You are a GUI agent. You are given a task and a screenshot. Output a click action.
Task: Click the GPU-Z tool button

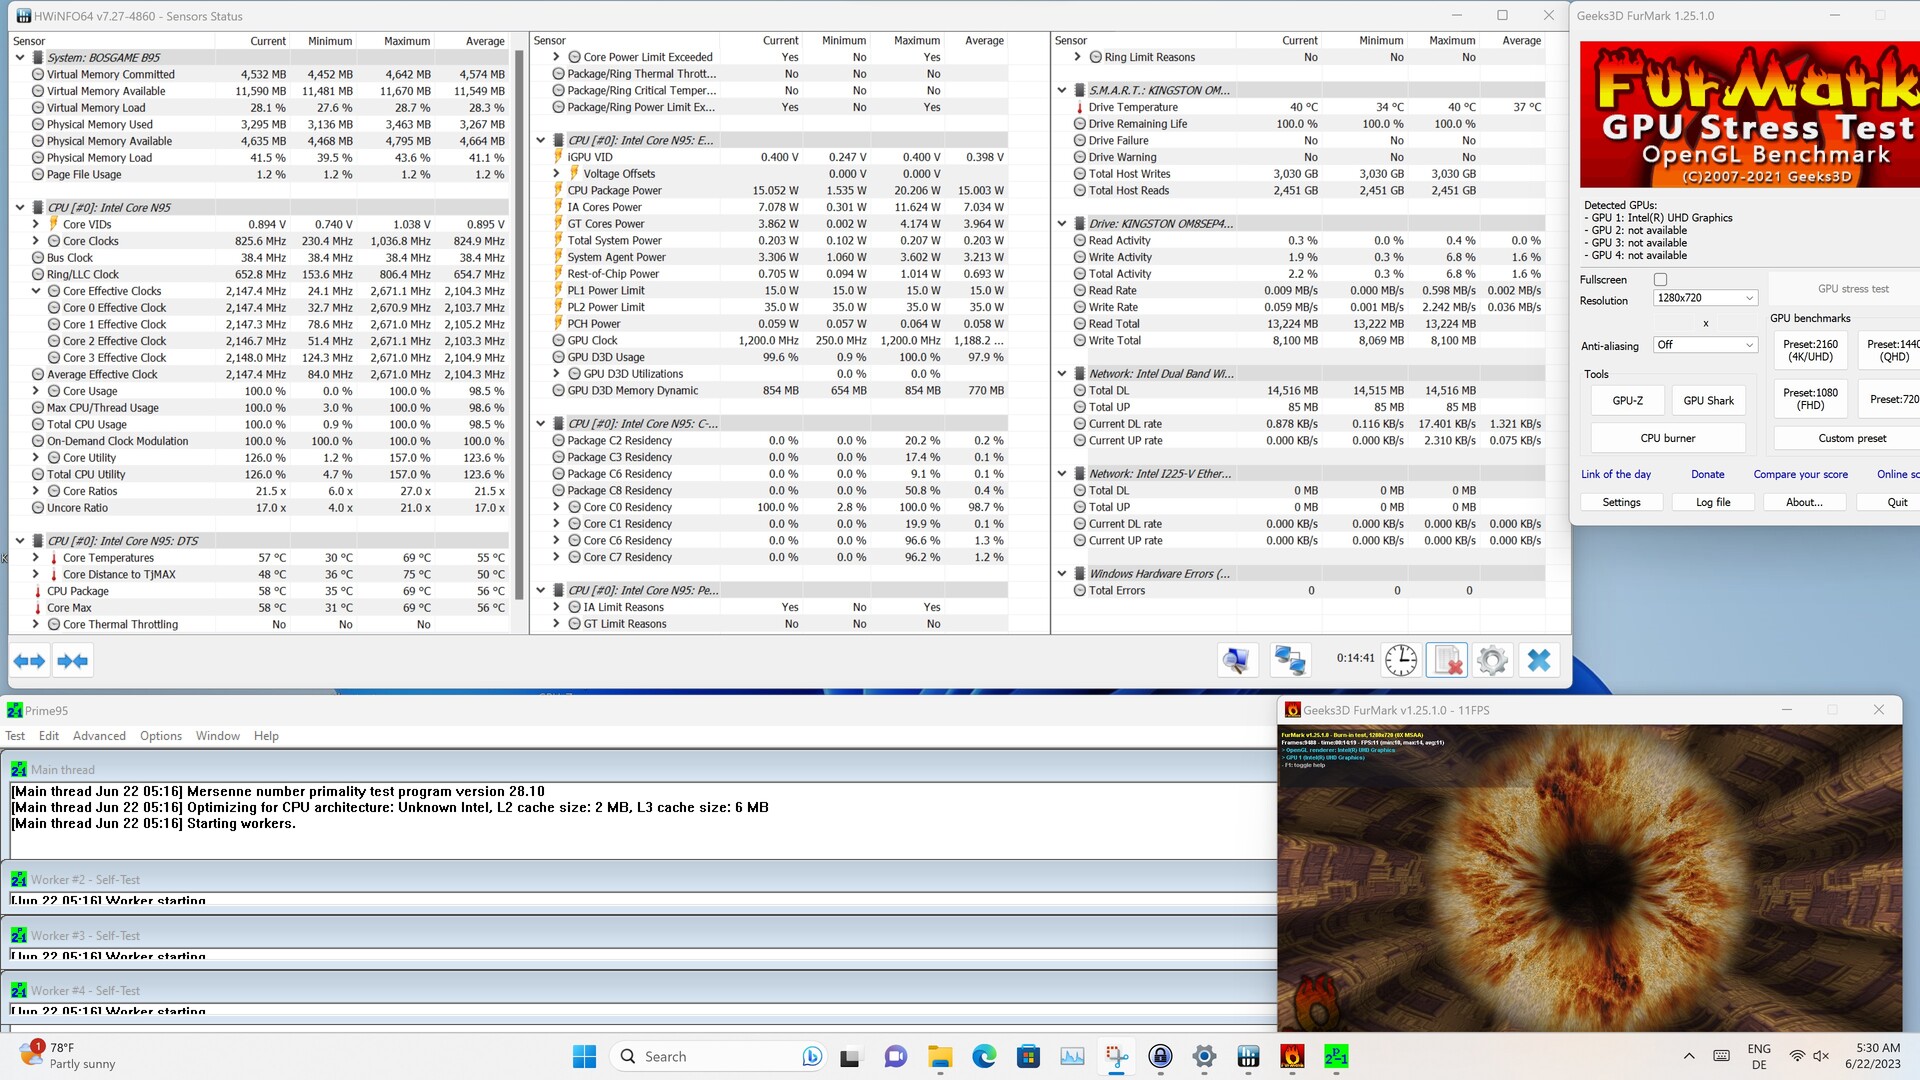coord(1627,401)
